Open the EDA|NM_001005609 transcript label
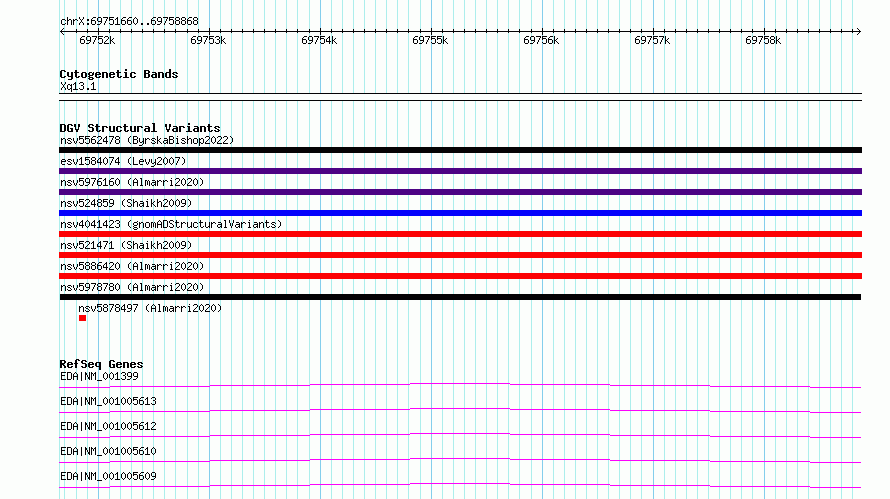This screenshot has height=499, width=890. [108, 476]
